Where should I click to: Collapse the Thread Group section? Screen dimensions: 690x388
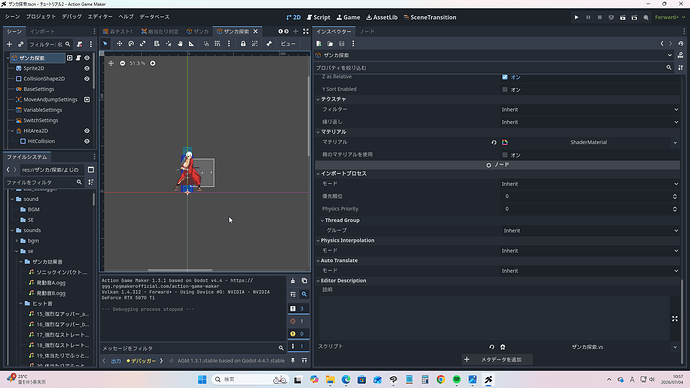click(323, 220)
